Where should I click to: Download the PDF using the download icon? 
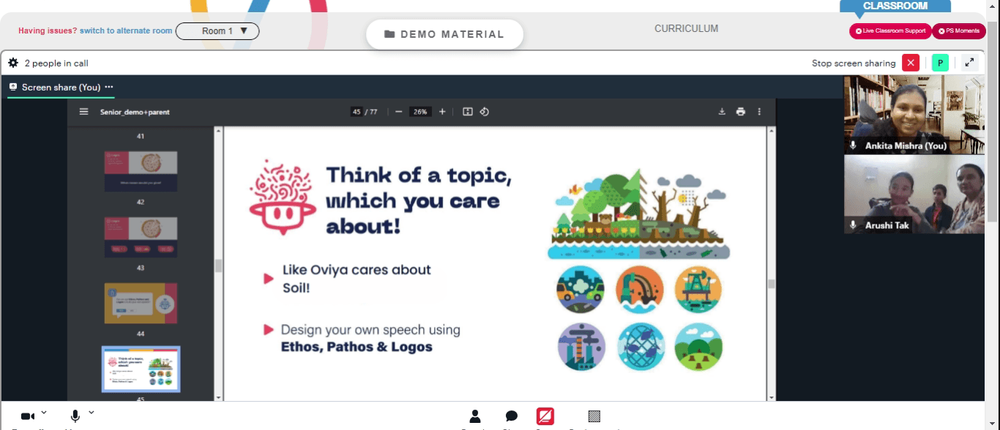722,112
